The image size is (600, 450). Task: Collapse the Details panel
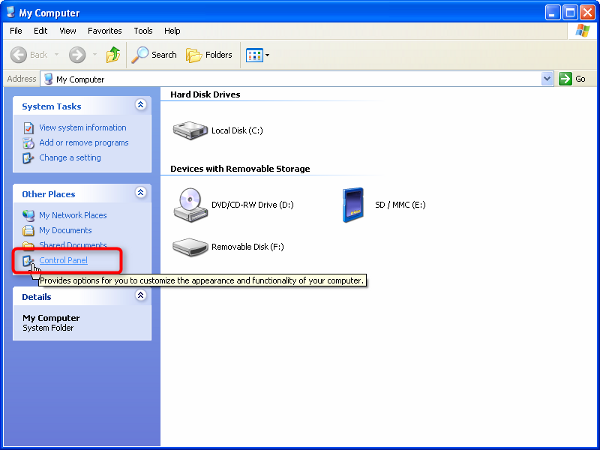pos(141,295)
